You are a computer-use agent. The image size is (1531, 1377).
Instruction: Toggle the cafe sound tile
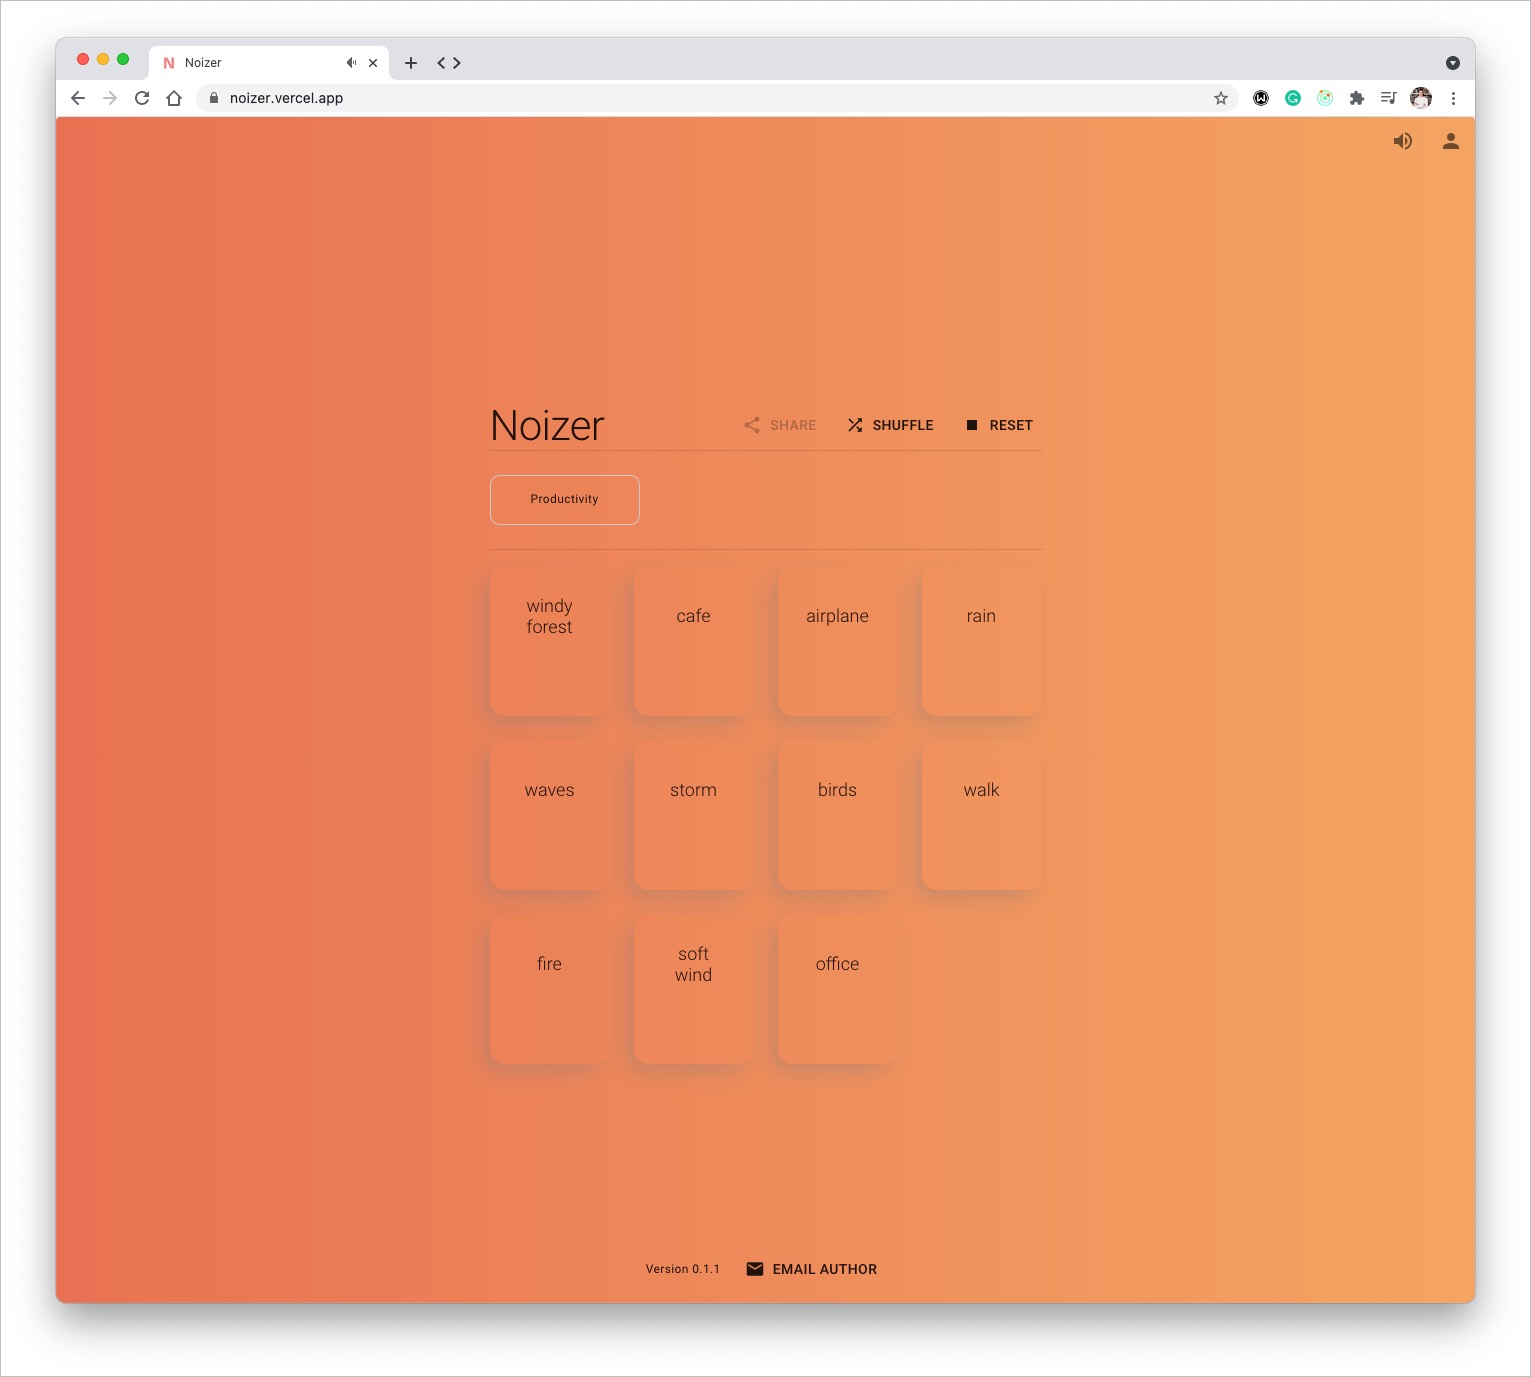pyautogui.click(x=694, y=641)
